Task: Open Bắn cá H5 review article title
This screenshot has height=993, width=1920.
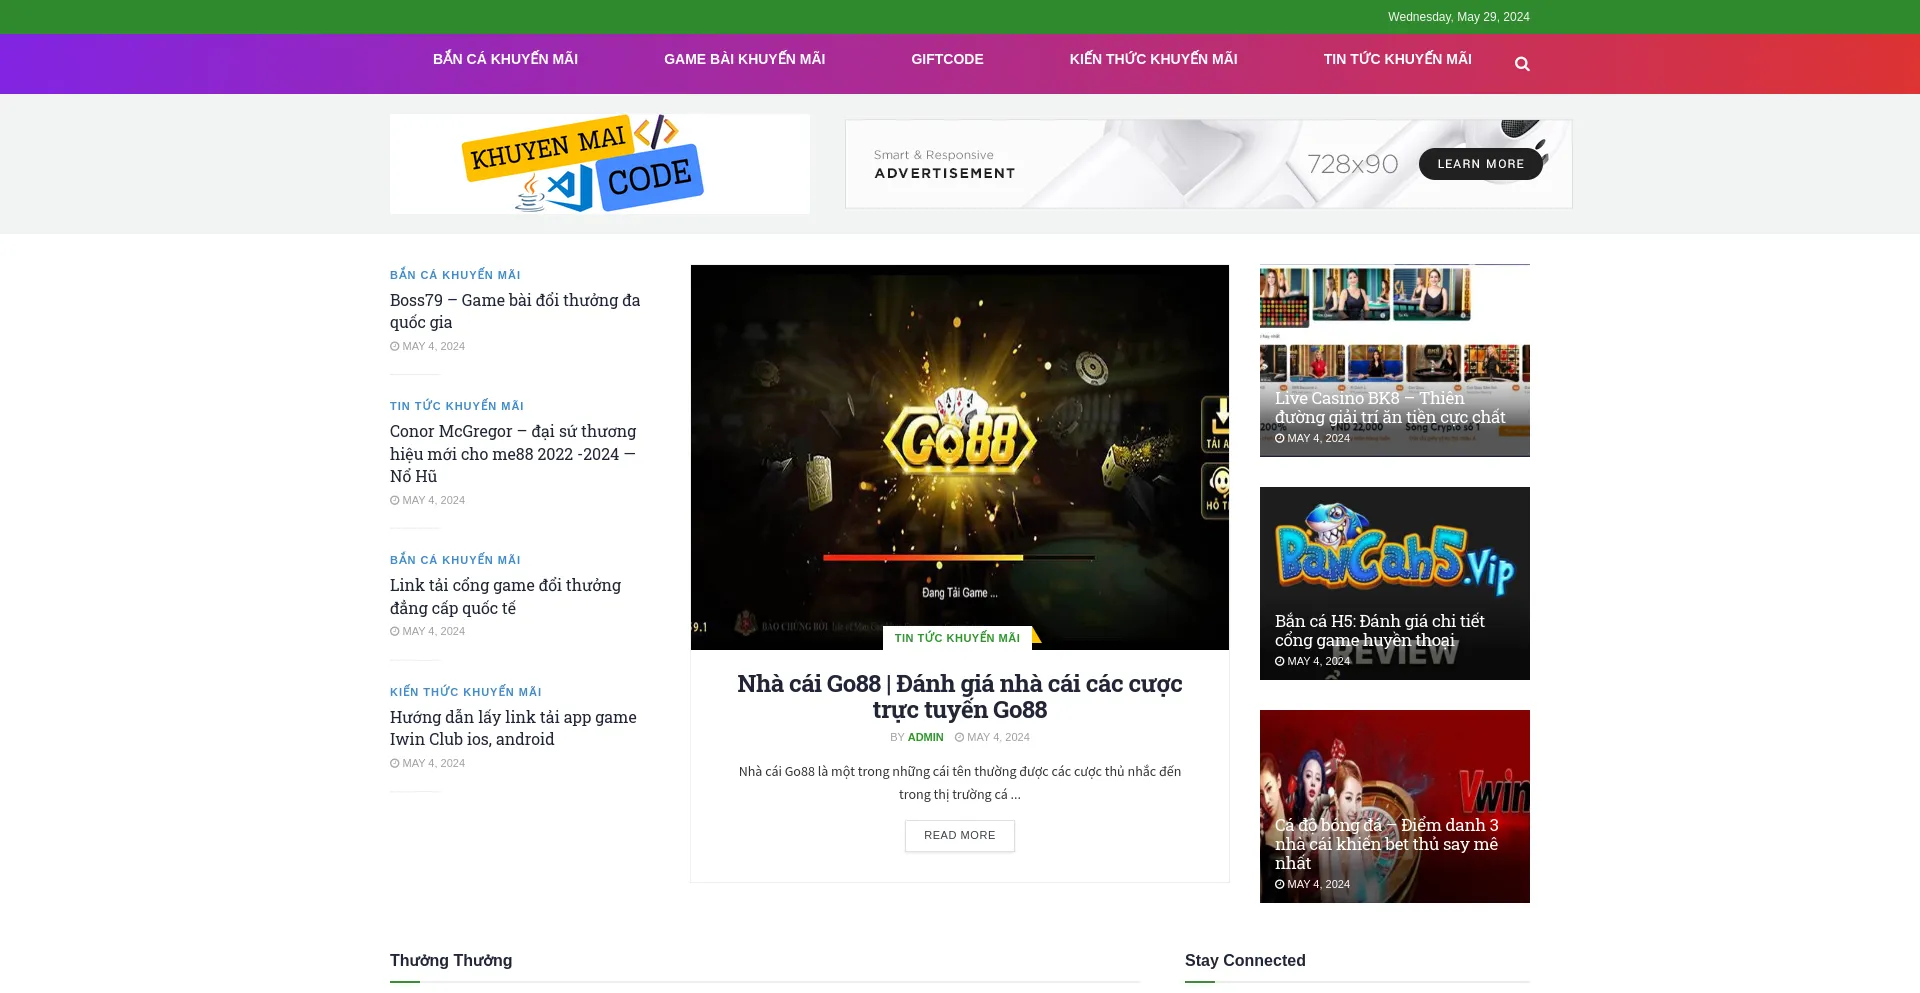Action: click(x=1380, y=631)
